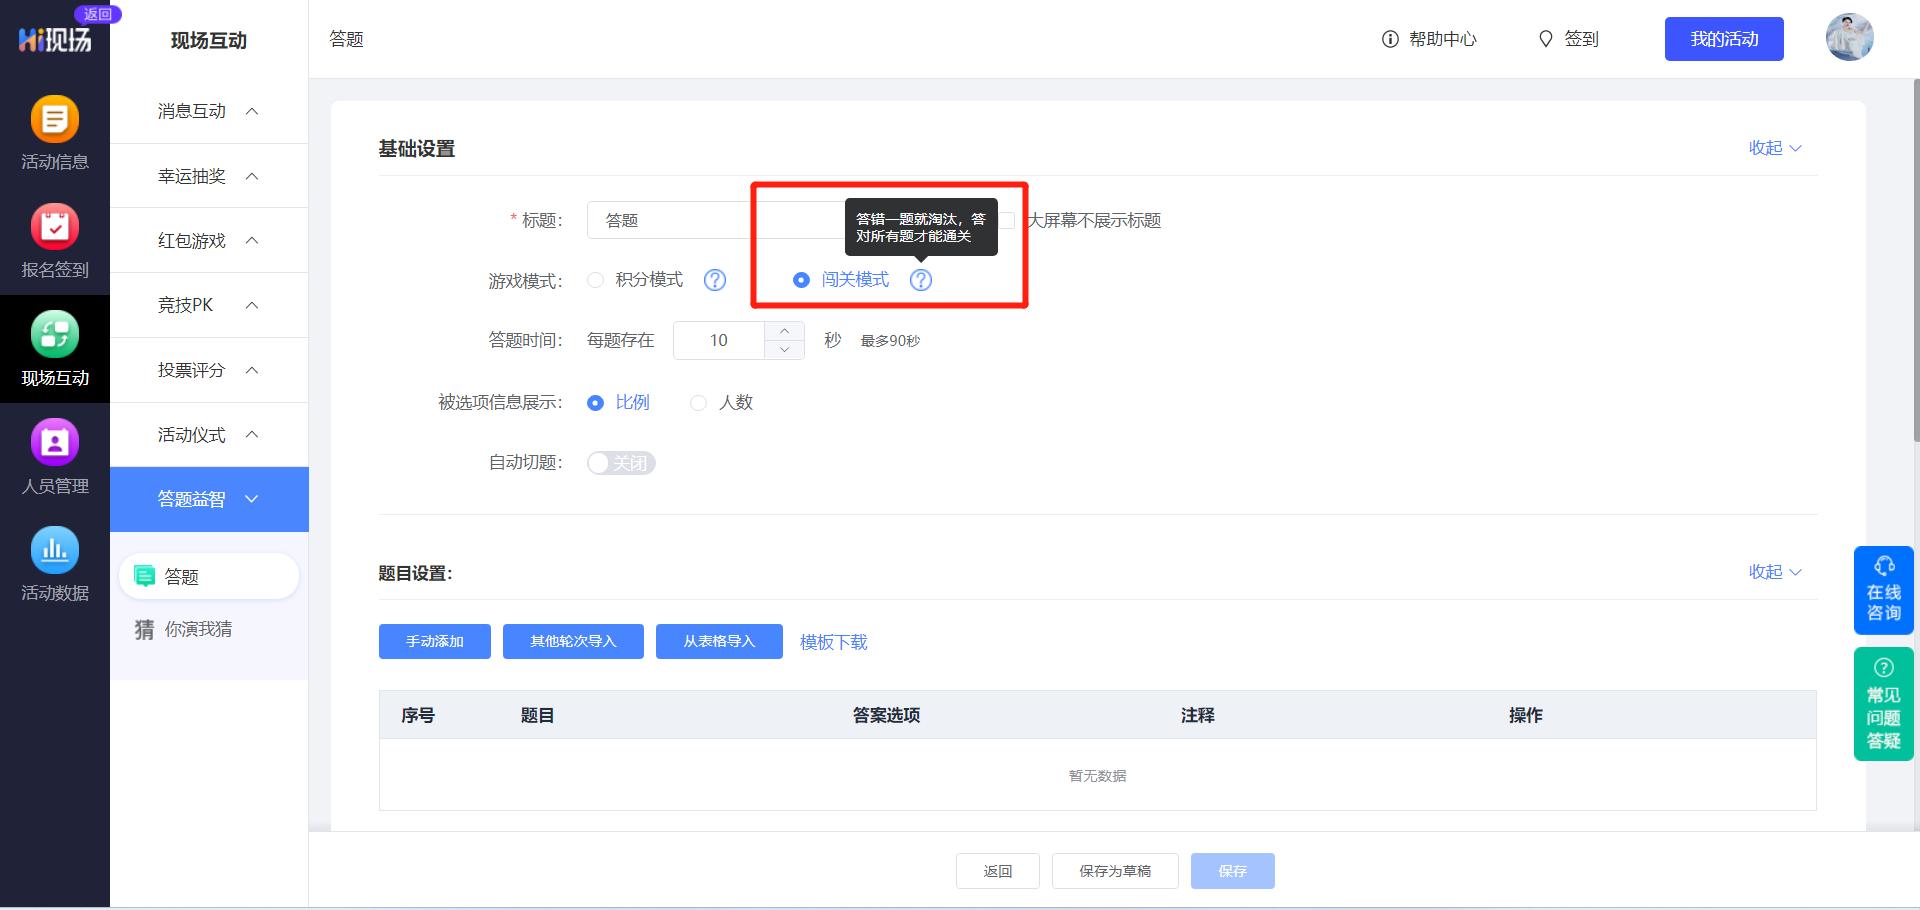The height and width of the screenshot is (910, 1920).
Task: Open the question mark icon beside 积分模式
Action: pyautogui.click(x=715, y=280)
